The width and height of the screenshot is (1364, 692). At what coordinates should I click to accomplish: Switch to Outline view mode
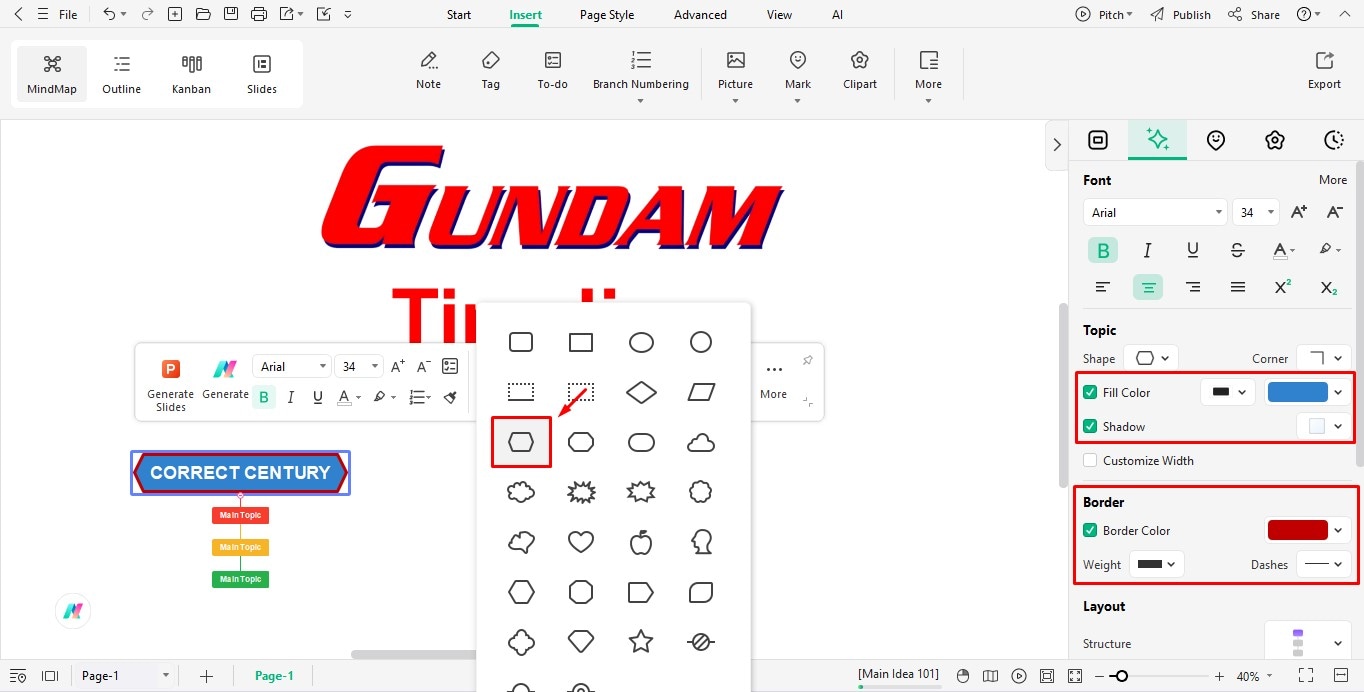coord(121,73)
